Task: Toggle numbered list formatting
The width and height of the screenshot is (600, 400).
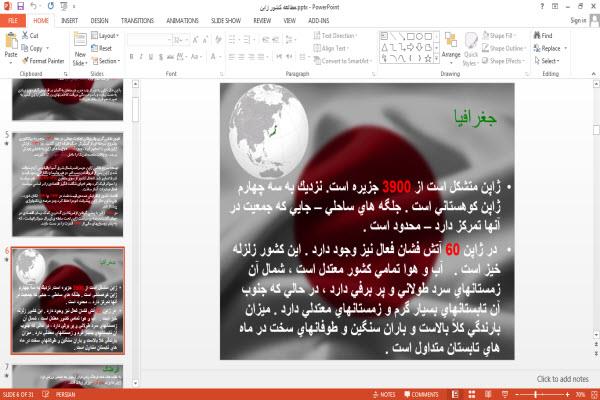Action: (x=248, y=40)
